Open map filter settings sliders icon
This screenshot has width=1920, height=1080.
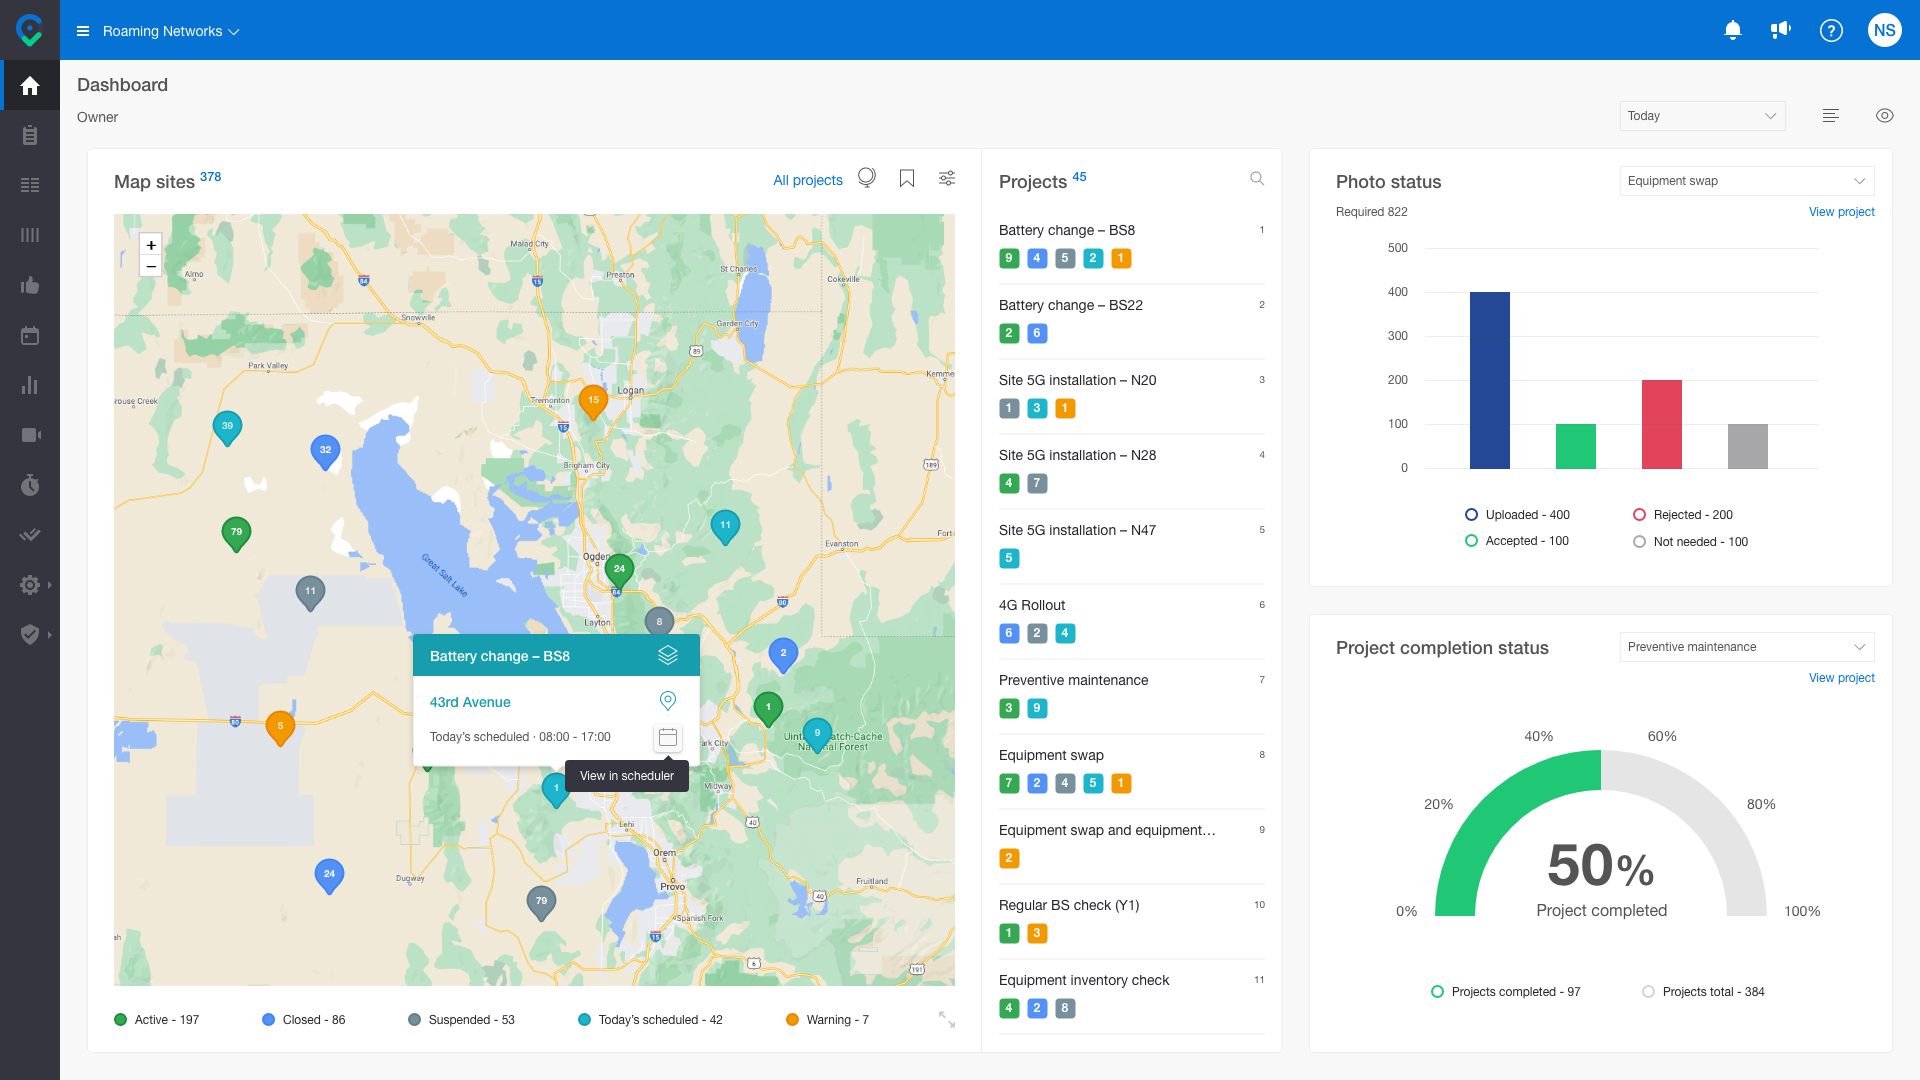pyautogui.click(x=946, y=178)
